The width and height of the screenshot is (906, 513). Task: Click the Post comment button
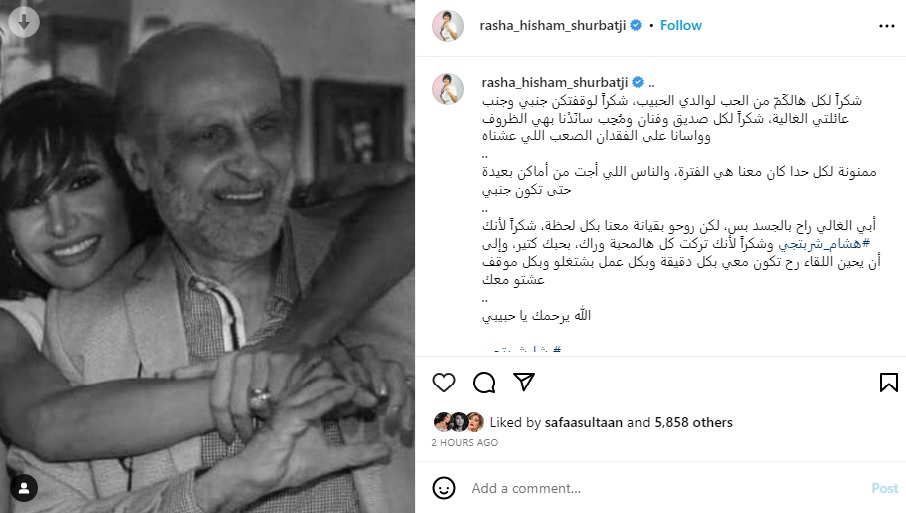pos(885,488)
